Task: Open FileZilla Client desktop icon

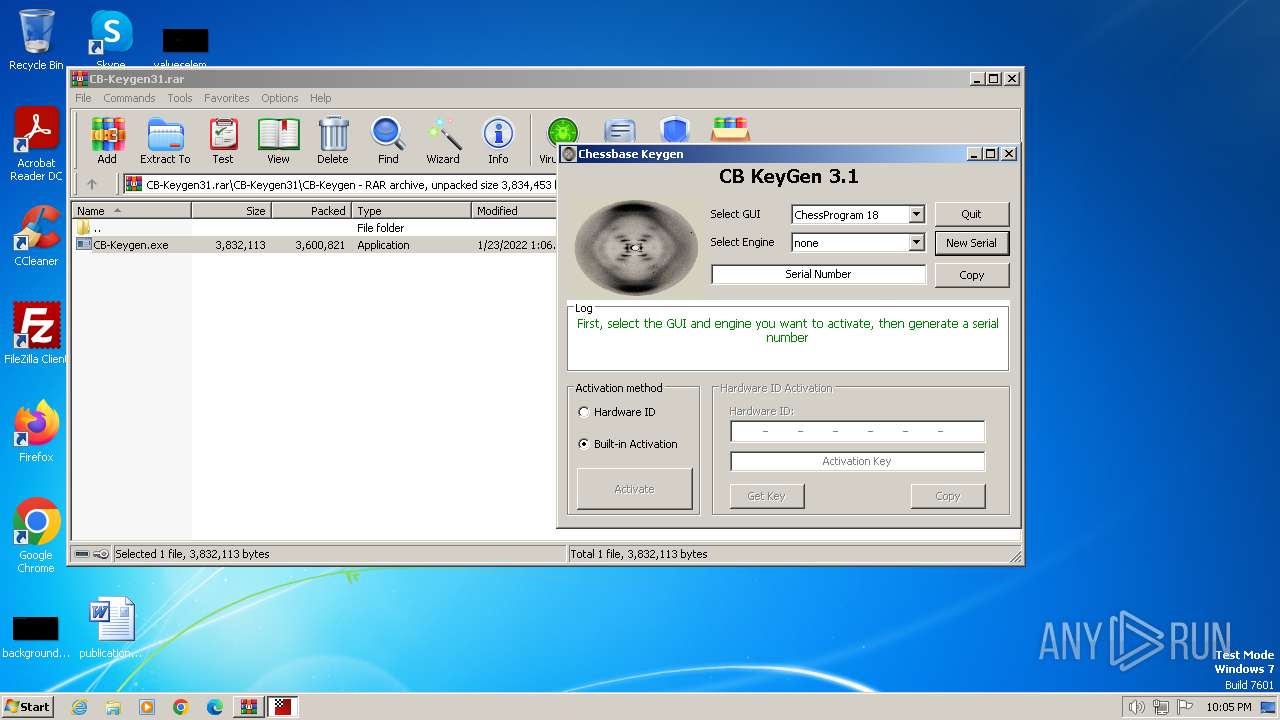Action: pos(36,333)
